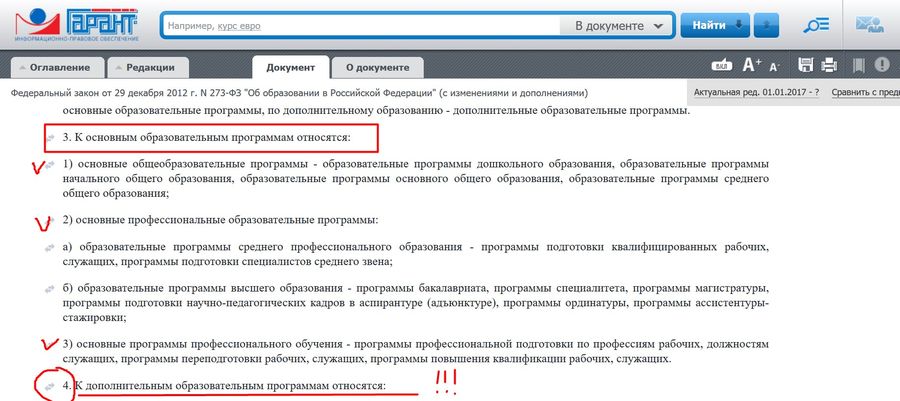900x401 pixels.
Task: Click the Найти search button
Action: [715, 25]
